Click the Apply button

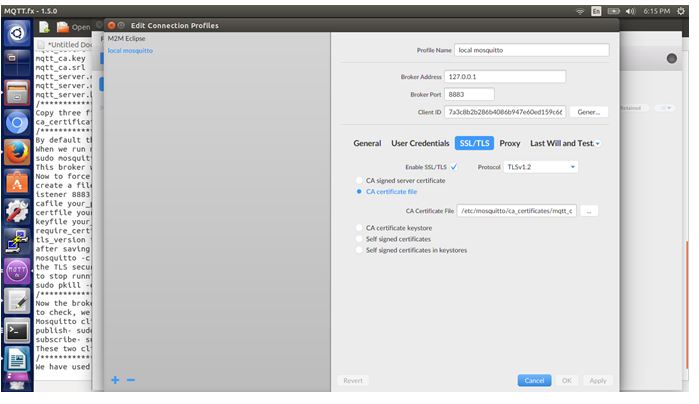(x=598, y=380)
